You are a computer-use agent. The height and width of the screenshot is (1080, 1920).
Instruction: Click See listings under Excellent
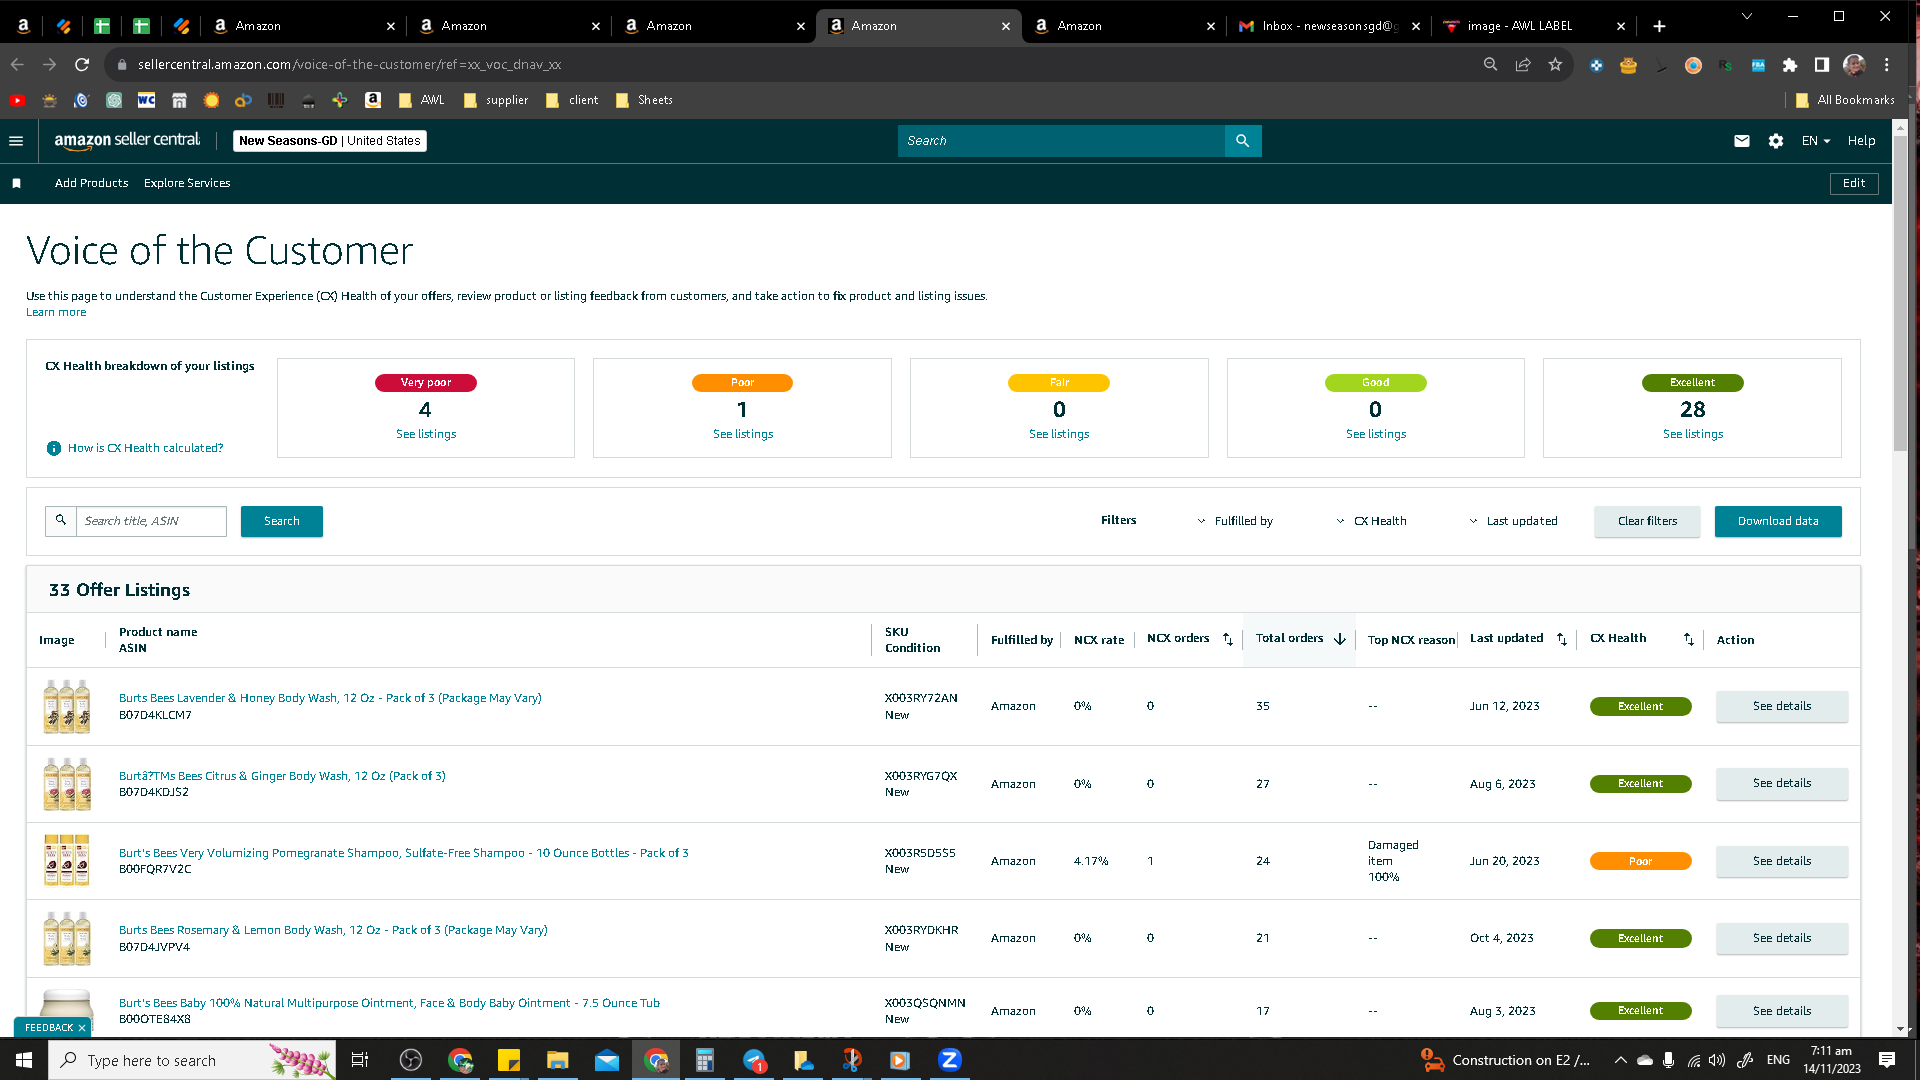tap(1693, 434)
